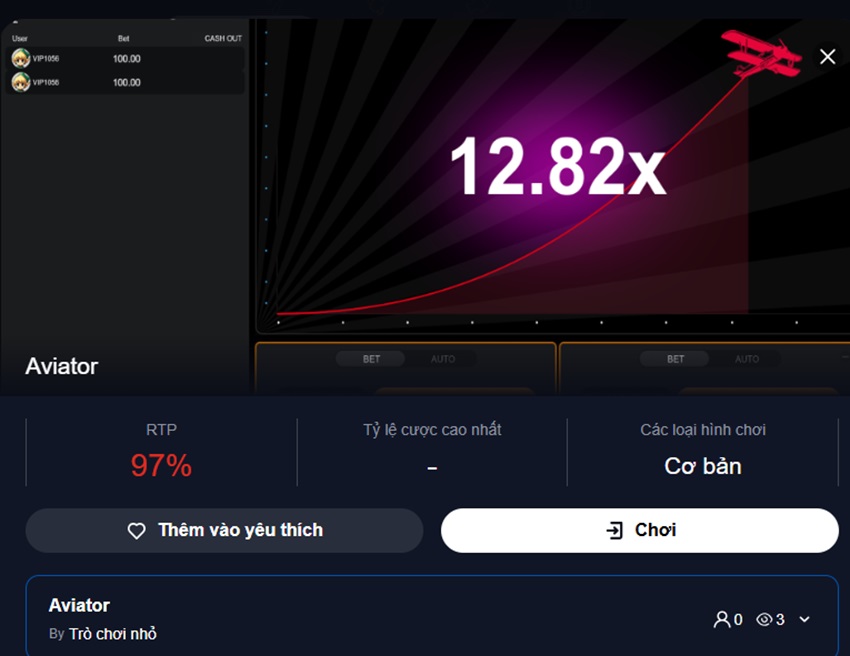Click the first row's 100.00 bet value
Image resolution: width=850 pixels, height=656 pixels.
[126, 59]
